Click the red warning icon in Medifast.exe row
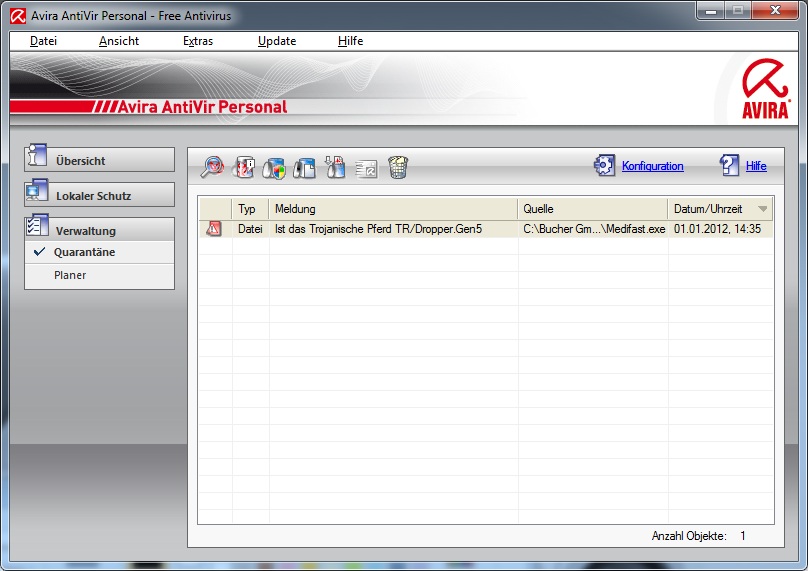Image resolution: width=808 pixels, height=571 pixels. tap(214, 228)
